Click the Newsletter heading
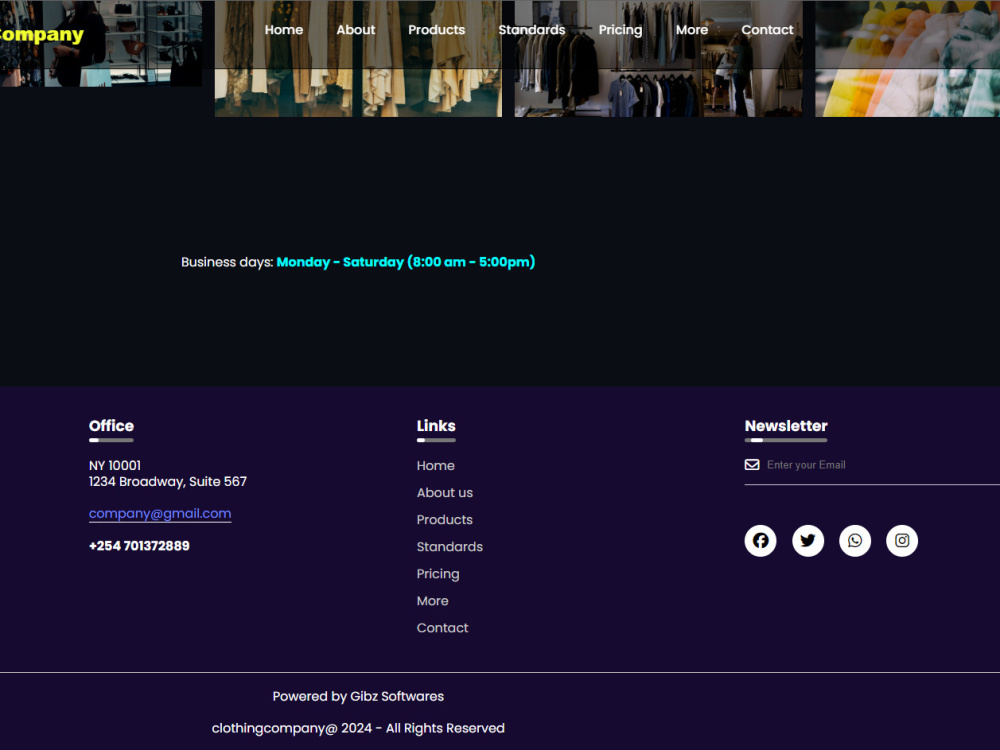The width and height of the screenshot is (1000, 750). point(786,426)
